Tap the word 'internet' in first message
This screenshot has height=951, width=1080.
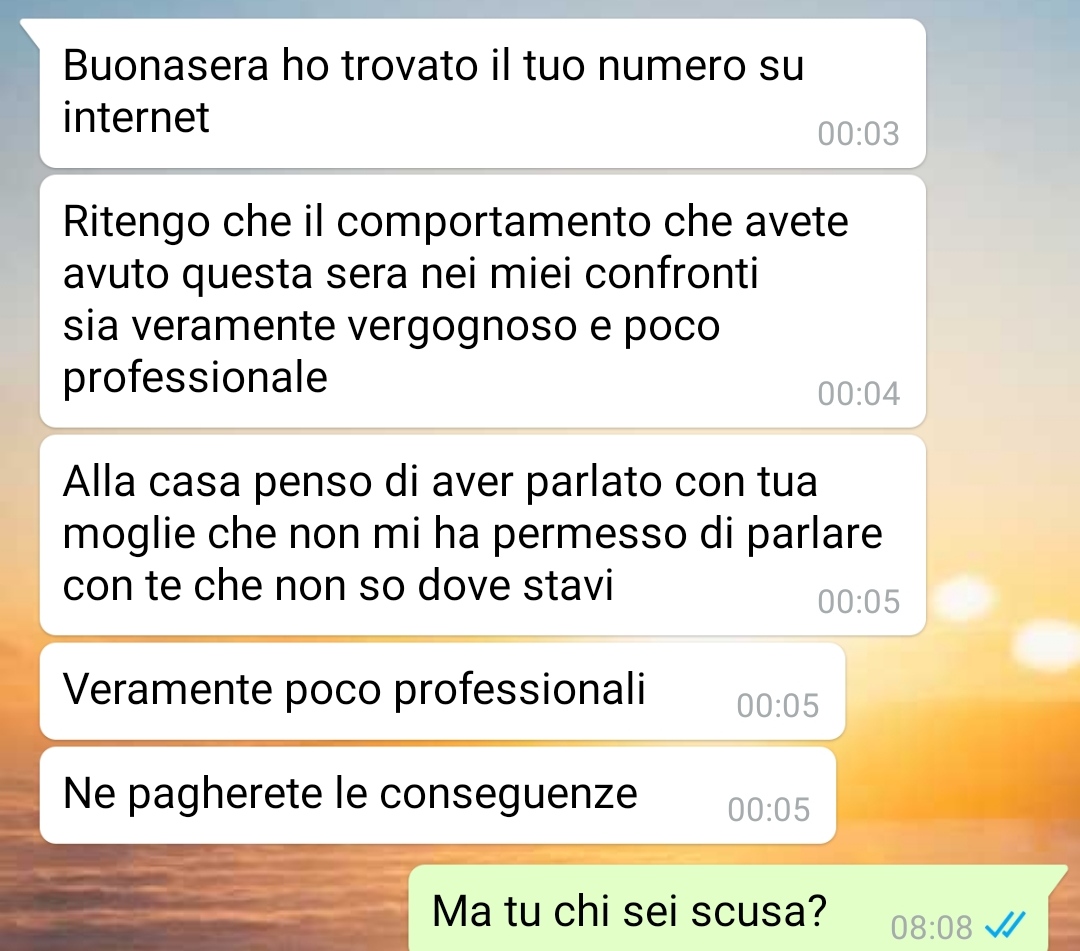(136, 117)
